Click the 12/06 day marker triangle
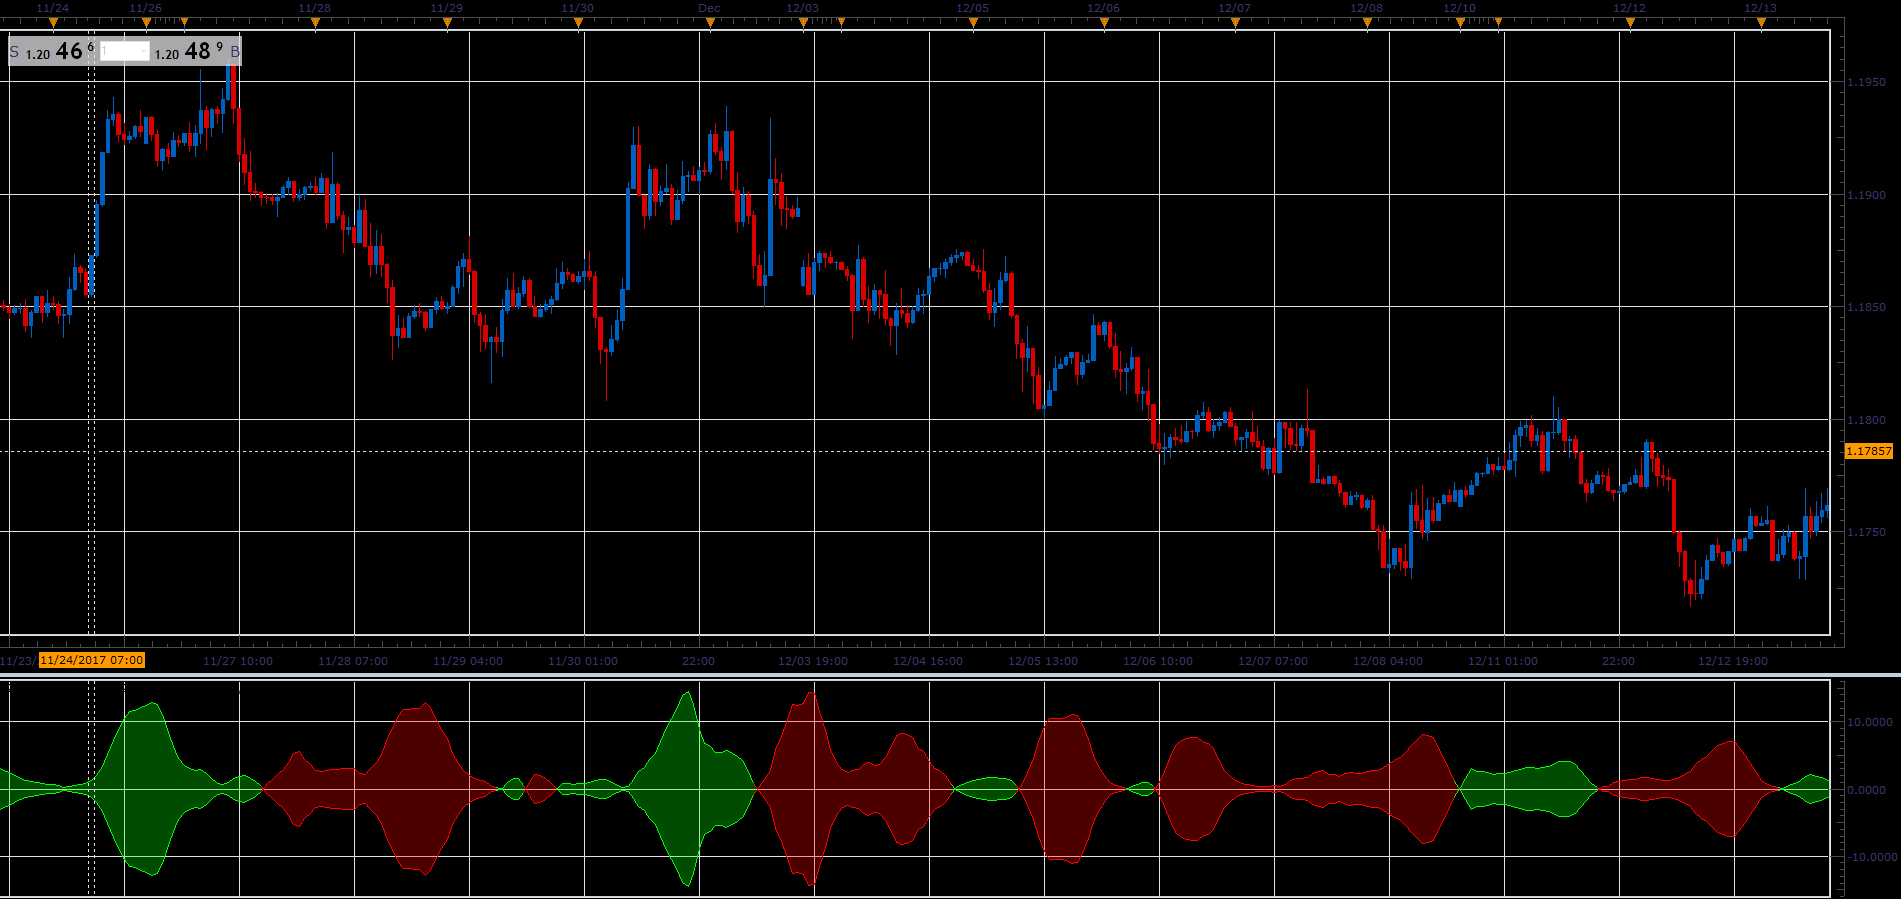The width and height of the screenshot is (1901, 899). point(1104,22)
